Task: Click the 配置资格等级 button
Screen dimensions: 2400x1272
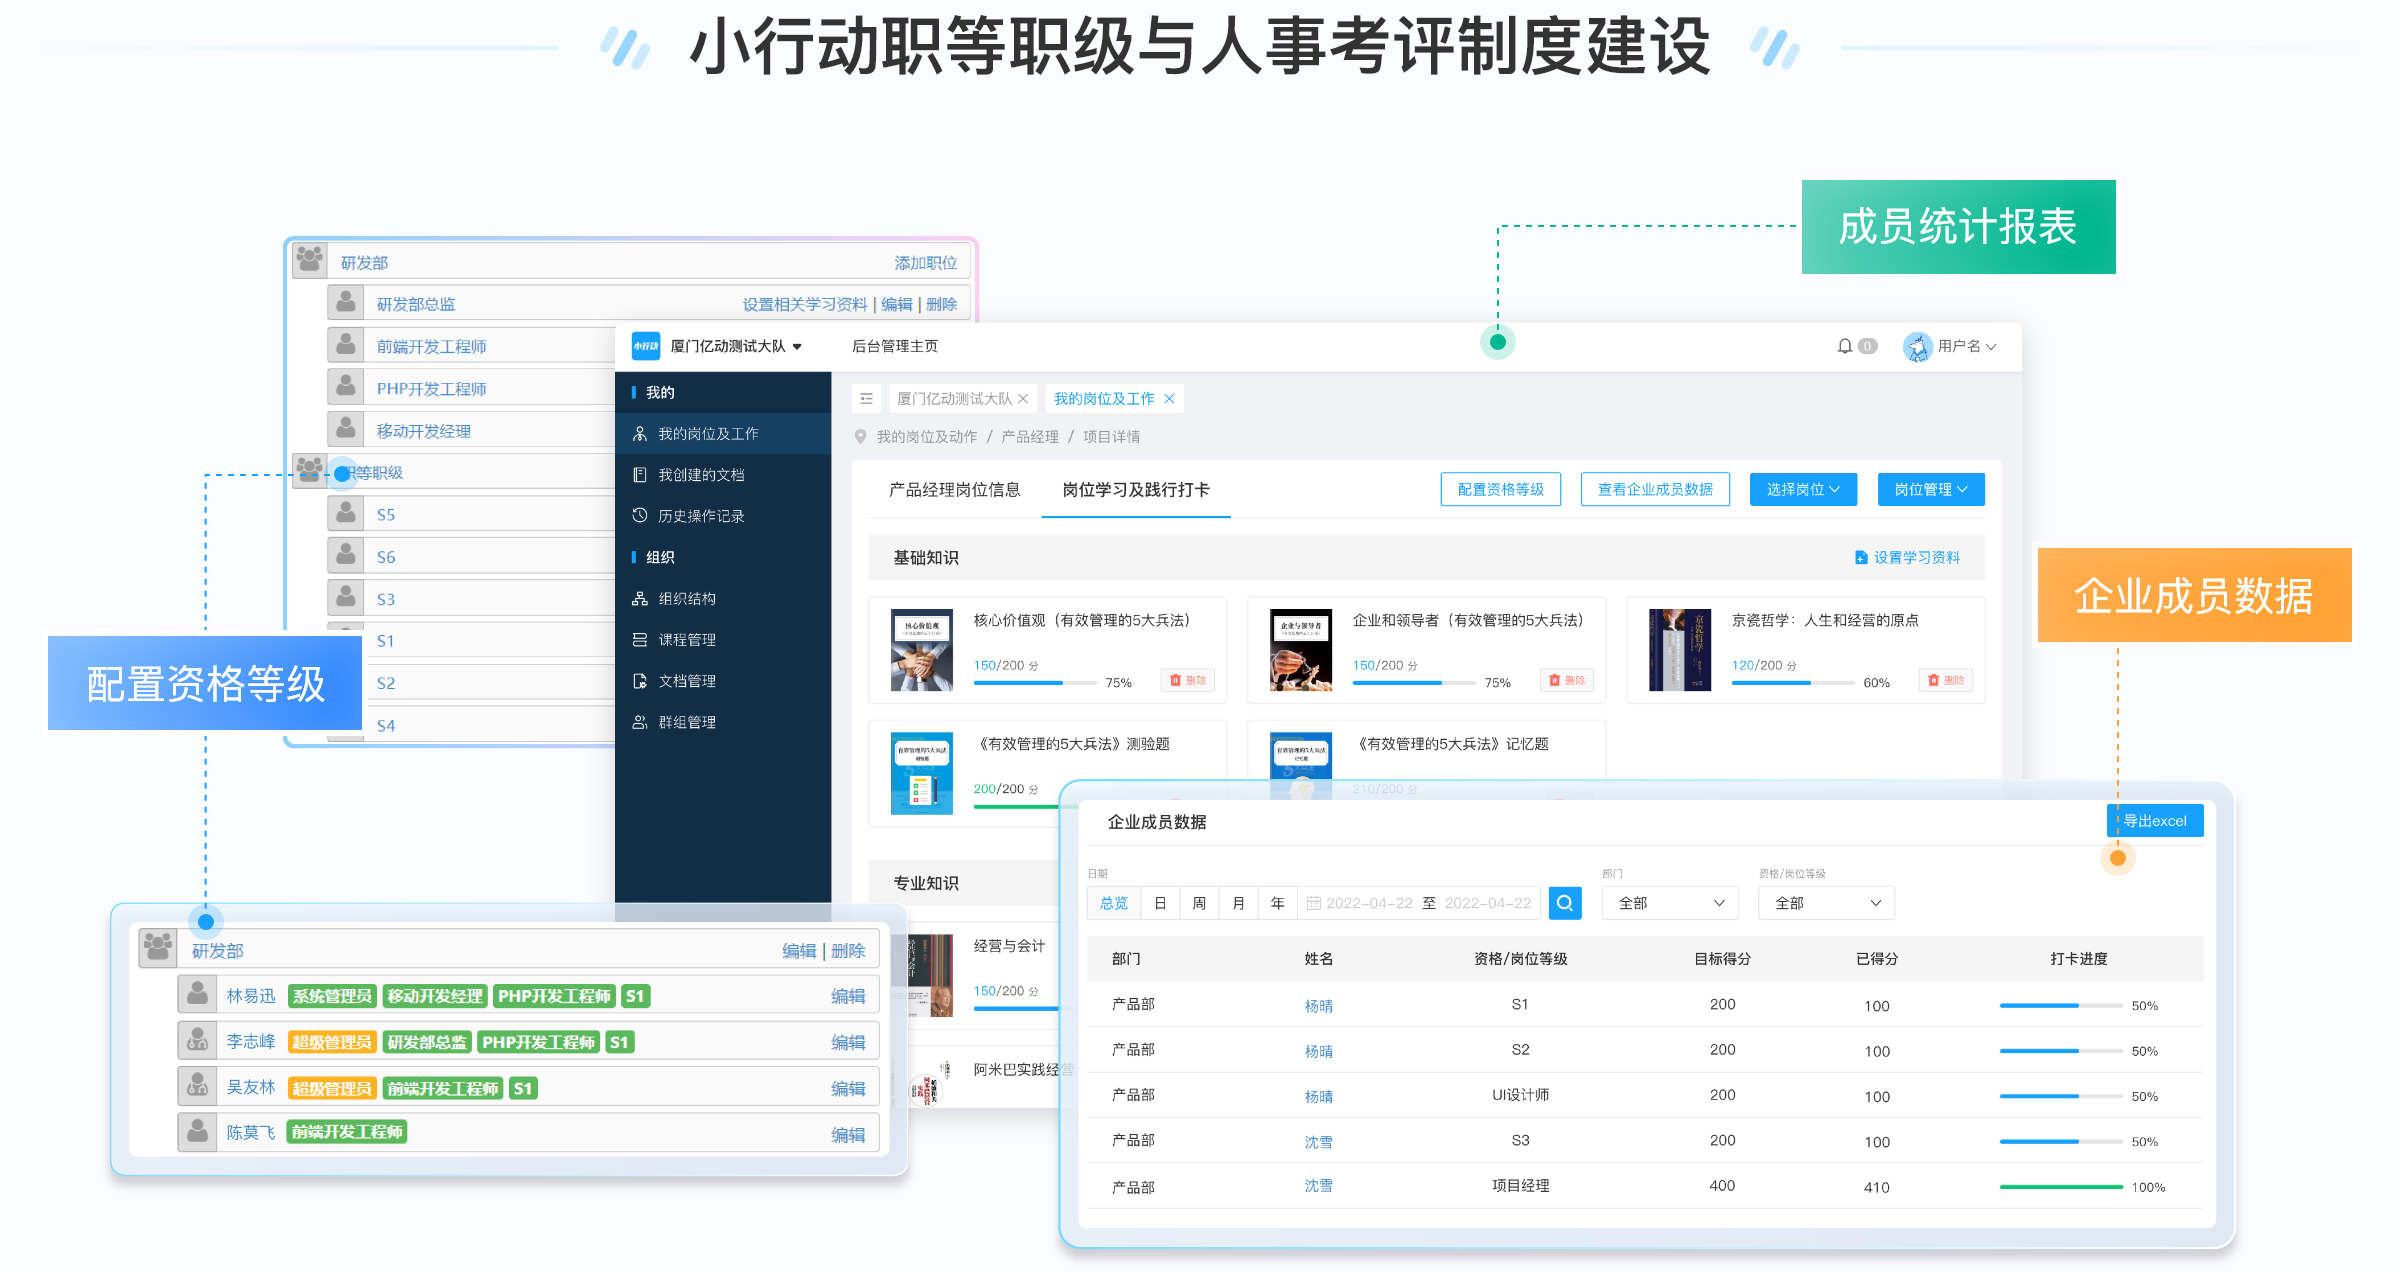Action: 1500,489
